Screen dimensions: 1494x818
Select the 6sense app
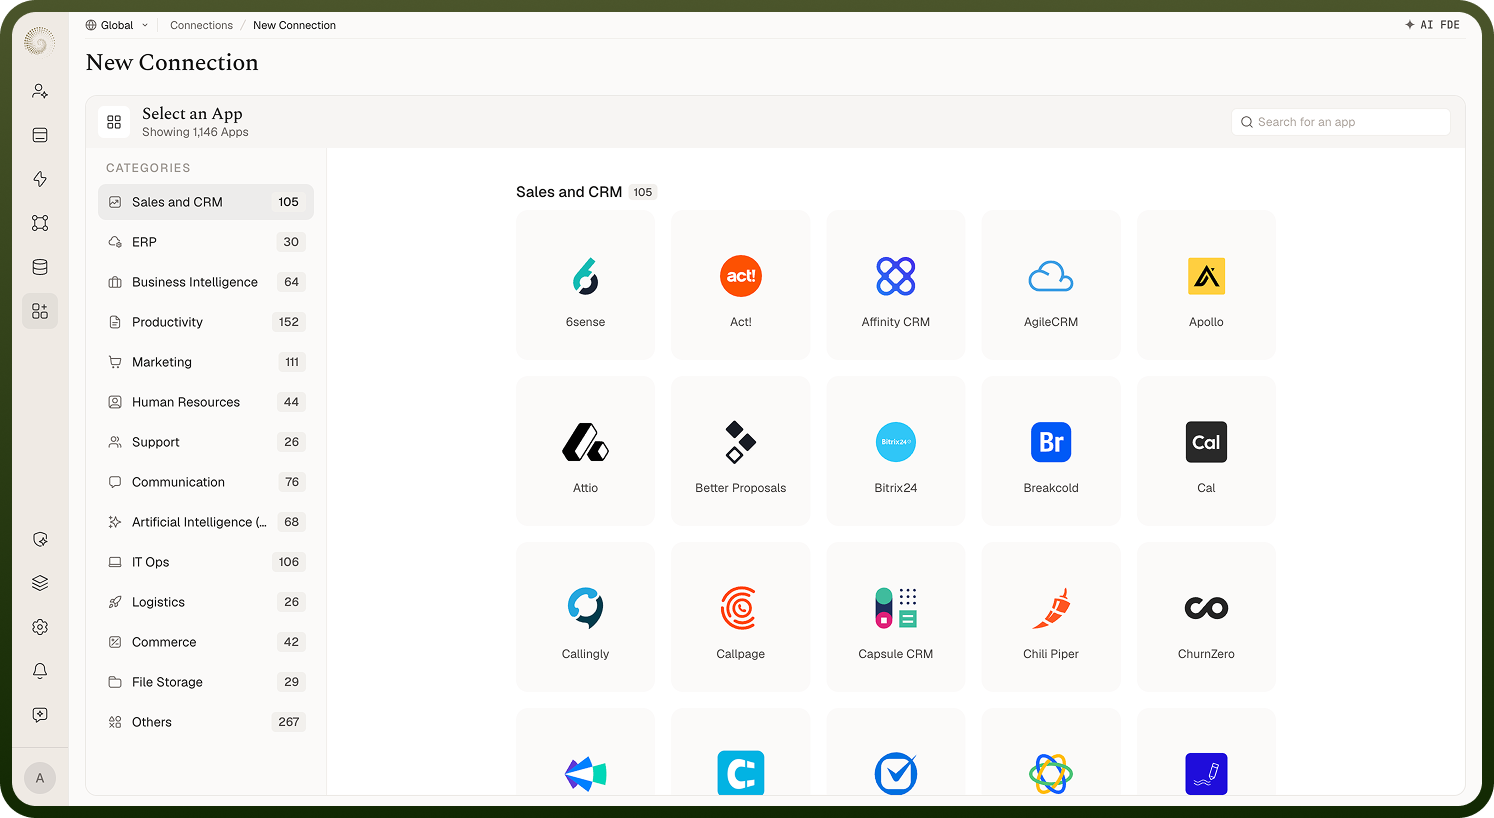click(x=585, y=285)
